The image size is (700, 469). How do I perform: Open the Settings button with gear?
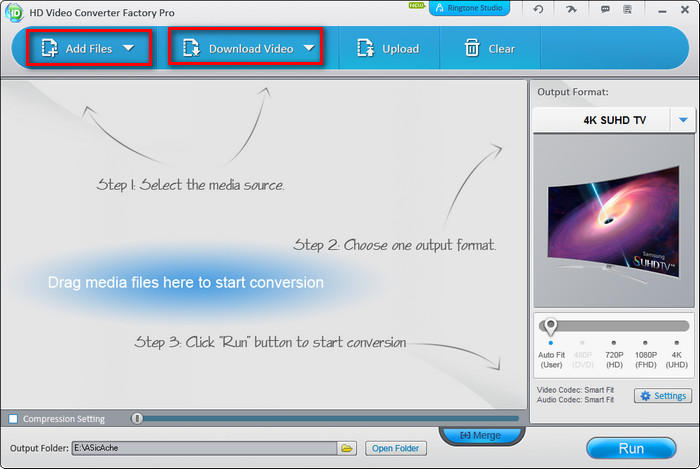(663, 396)
